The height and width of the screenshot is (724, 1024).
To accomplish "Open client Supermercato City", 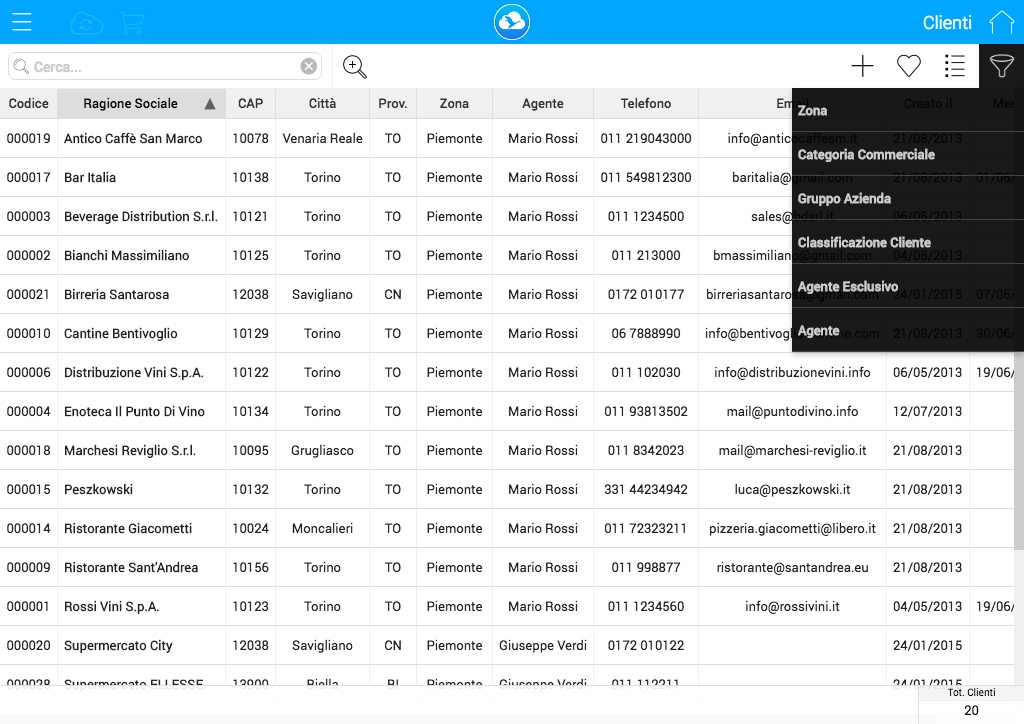I will (x=118, y=646).
